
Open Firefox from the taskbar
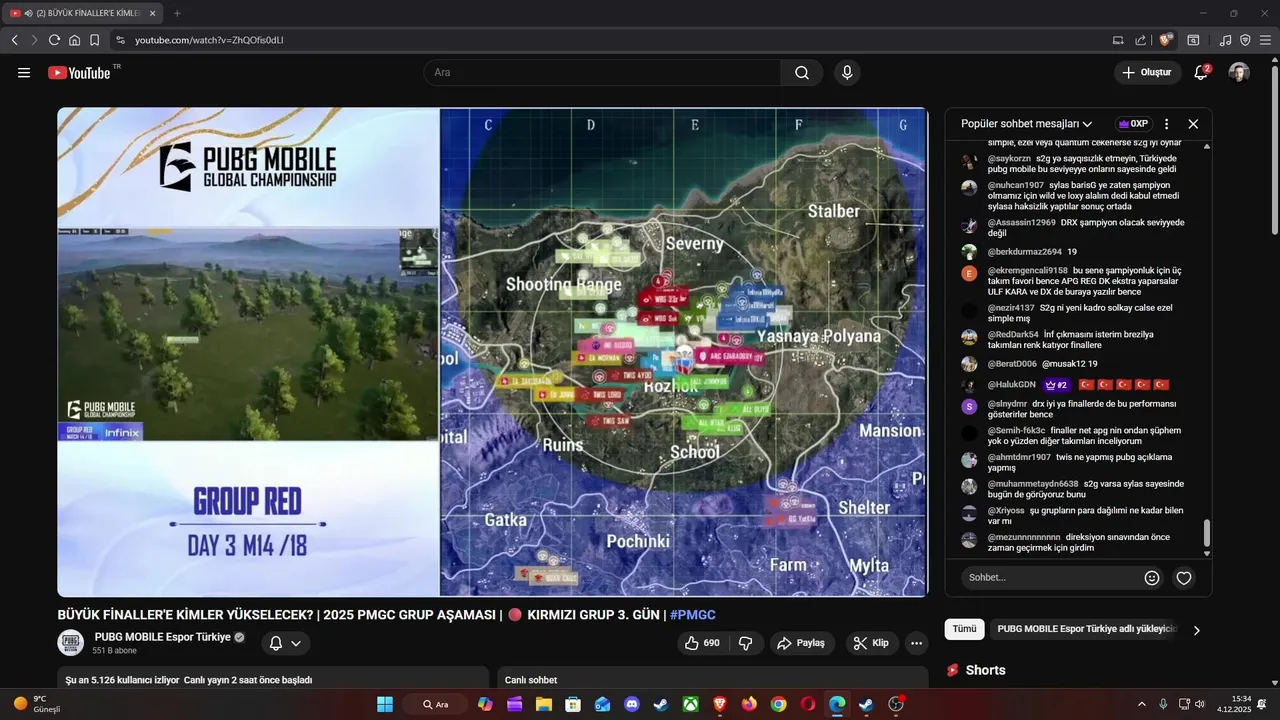tap(749, 704)
